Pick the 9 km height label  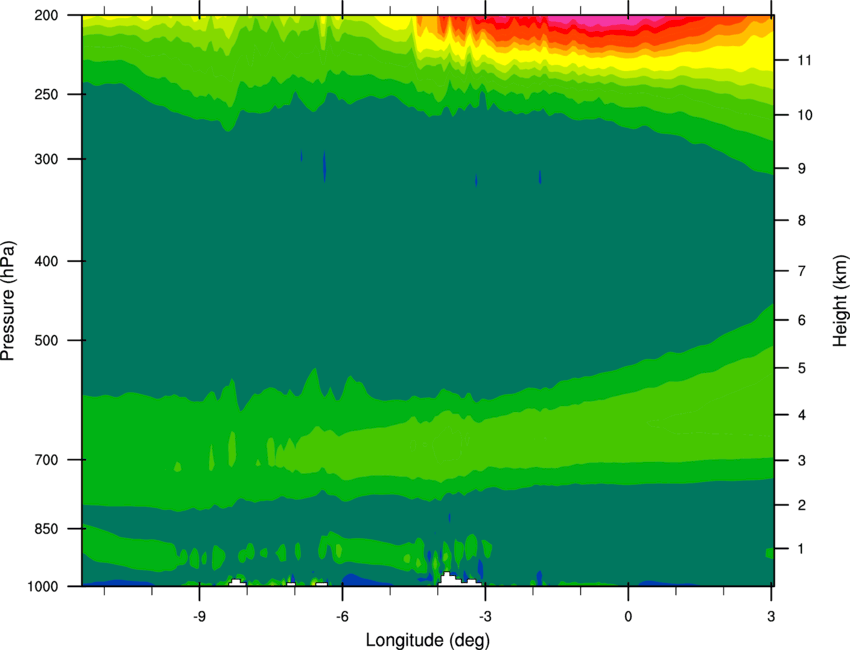(802, 169)
